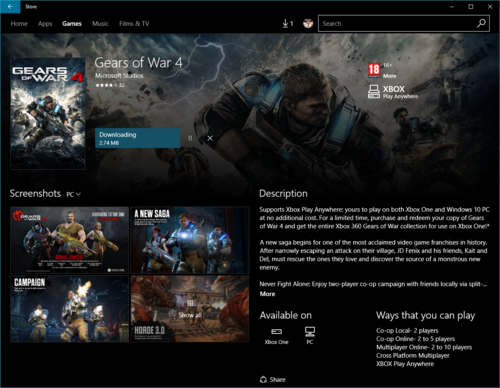Open the Gears of War 4 box art

coord(48,114)
